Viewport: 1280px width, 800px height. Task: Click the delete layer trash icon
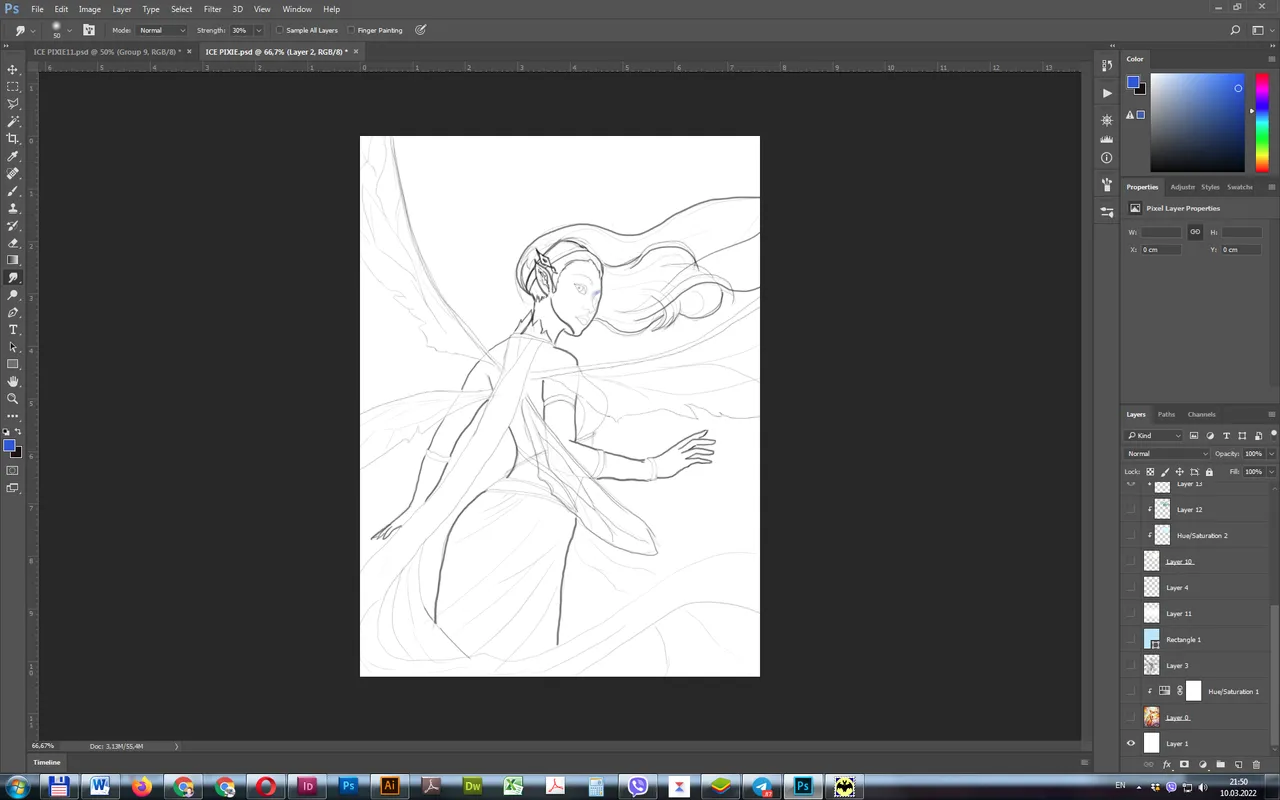(1257, 765)
